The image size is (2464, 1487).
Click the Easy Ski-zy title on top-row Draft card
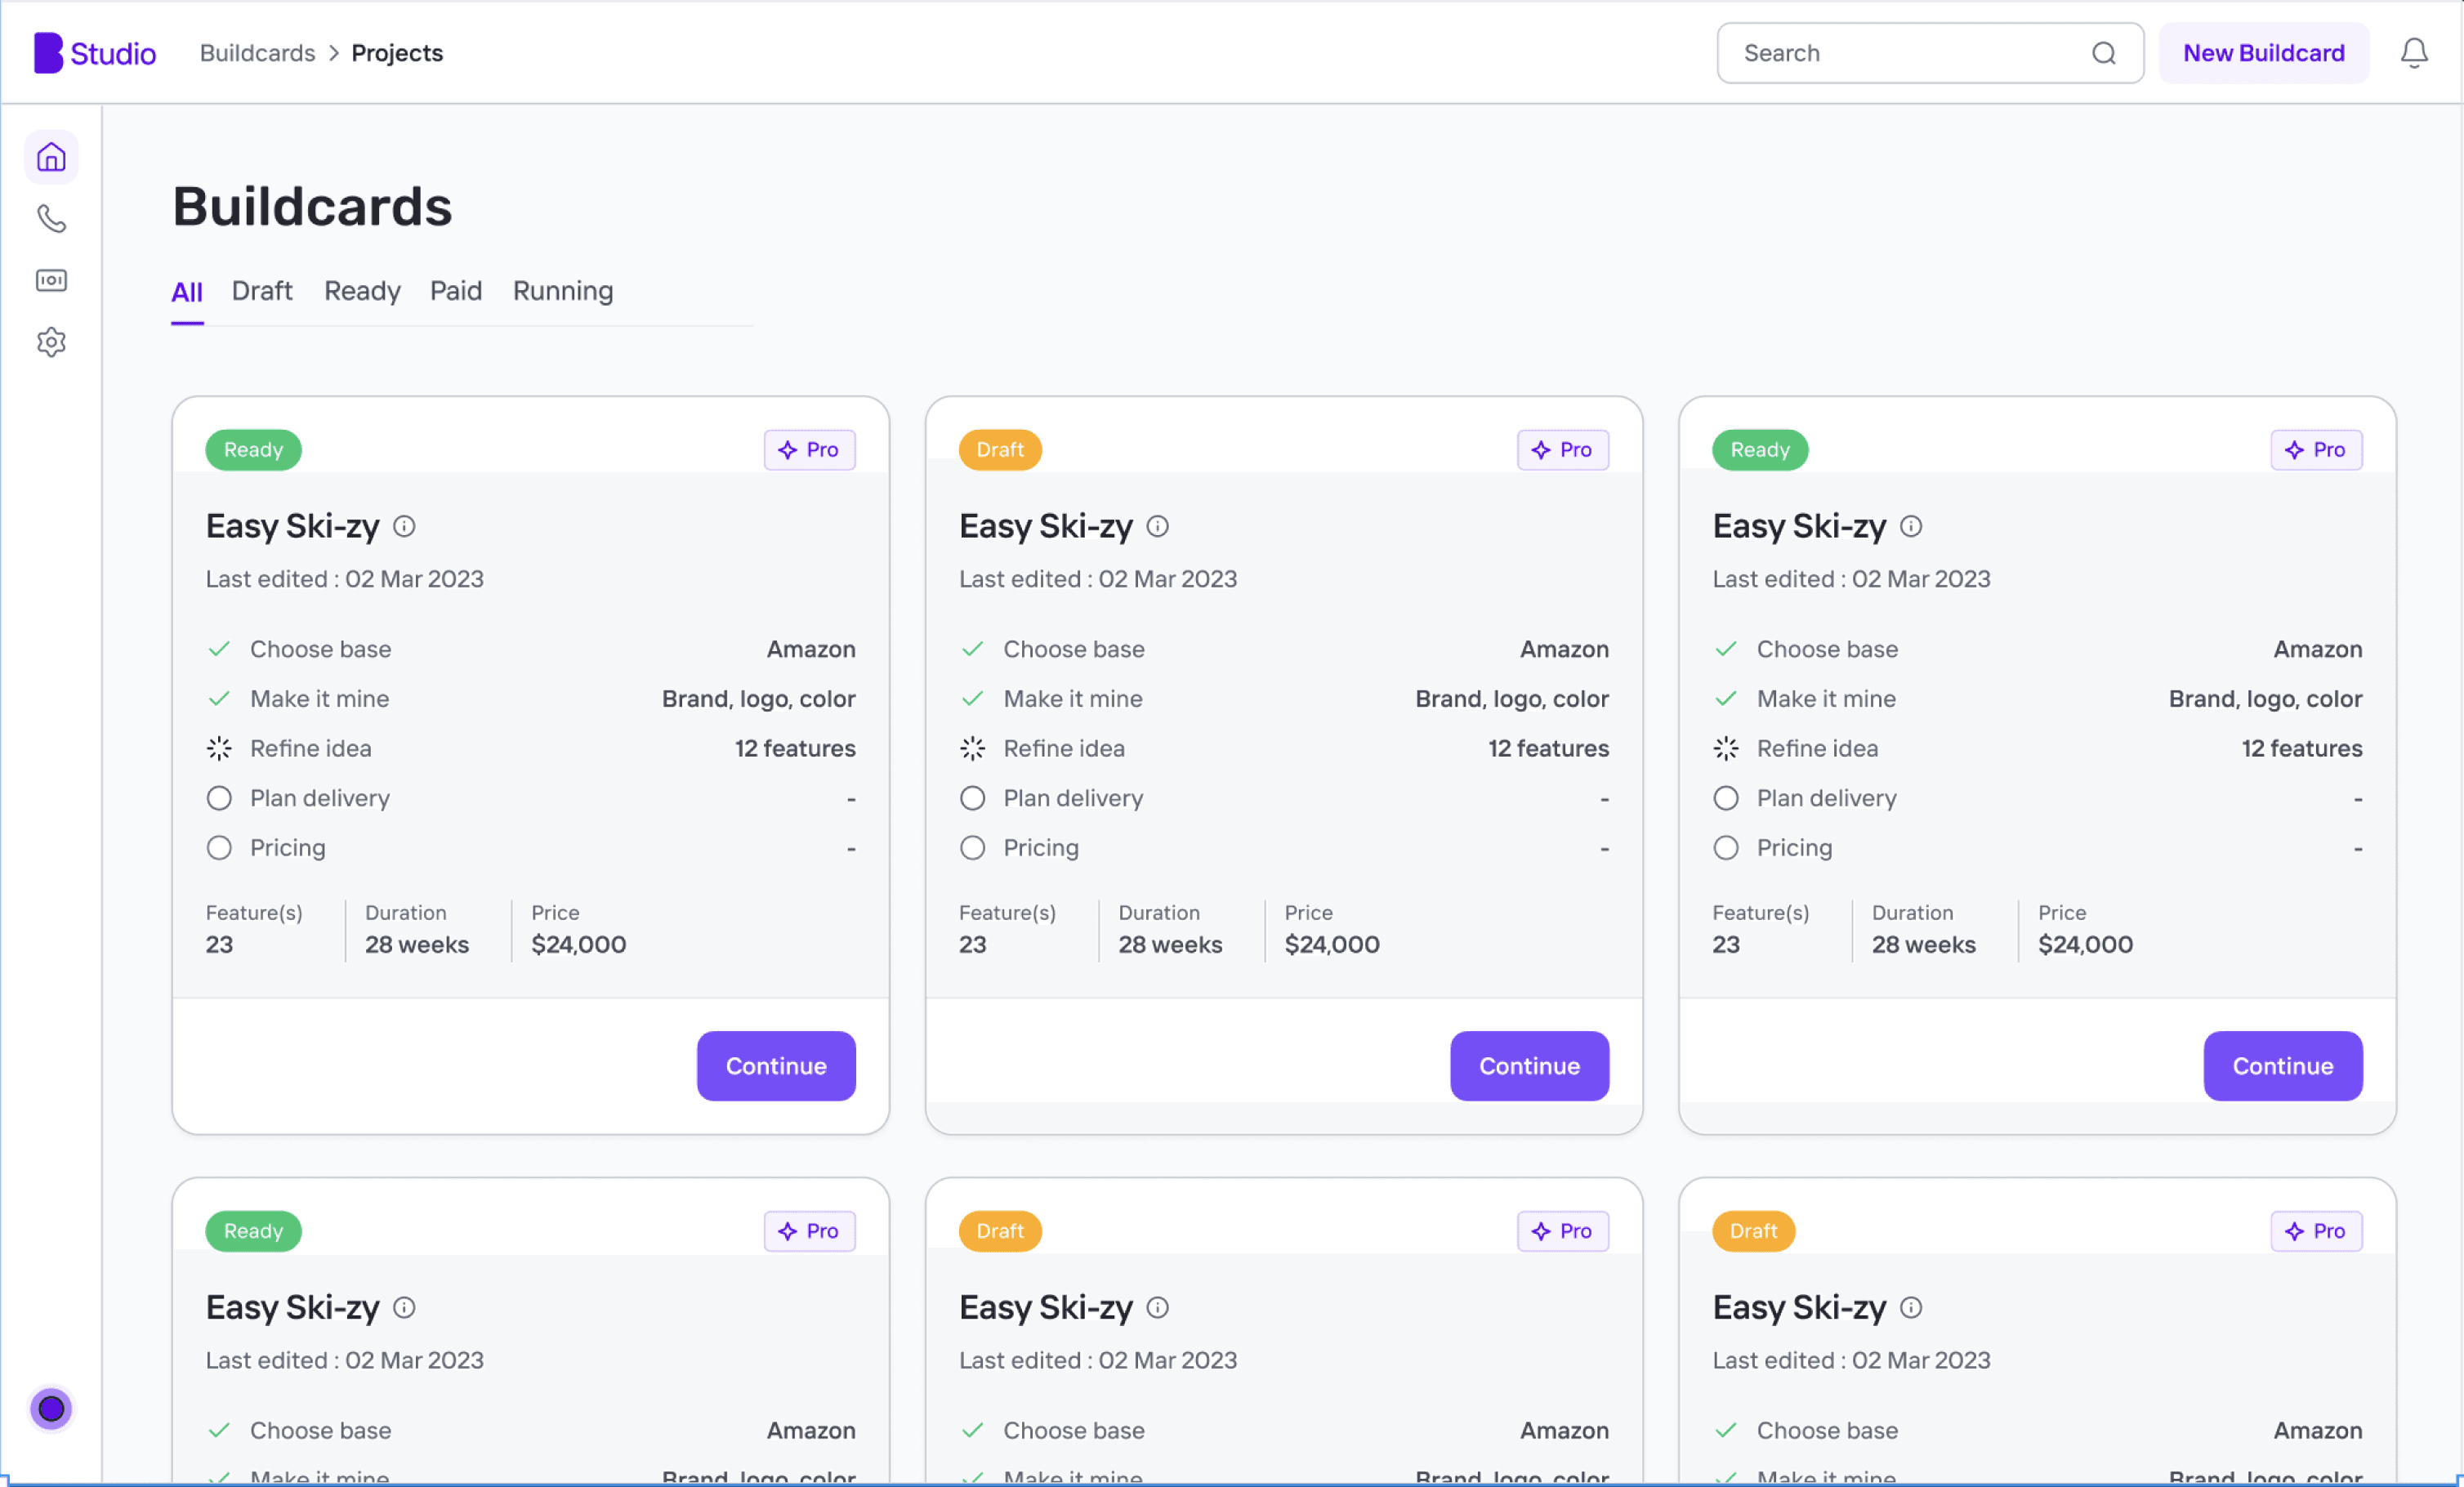[1046, 526]
